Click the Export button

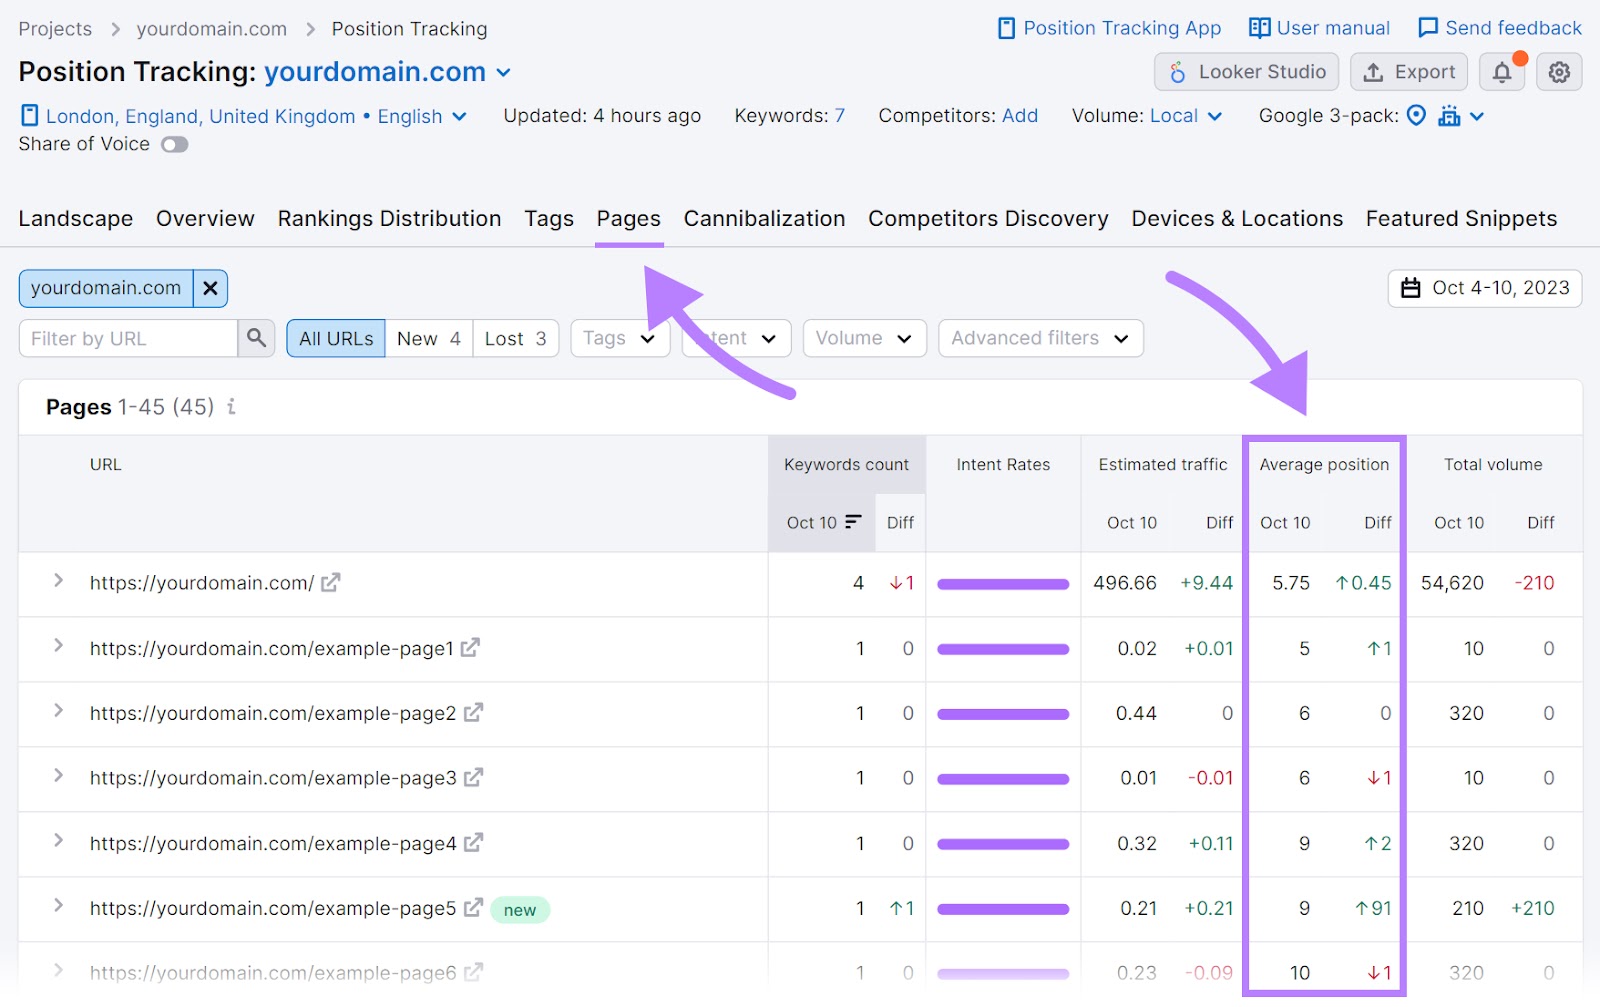(1408, 72)
